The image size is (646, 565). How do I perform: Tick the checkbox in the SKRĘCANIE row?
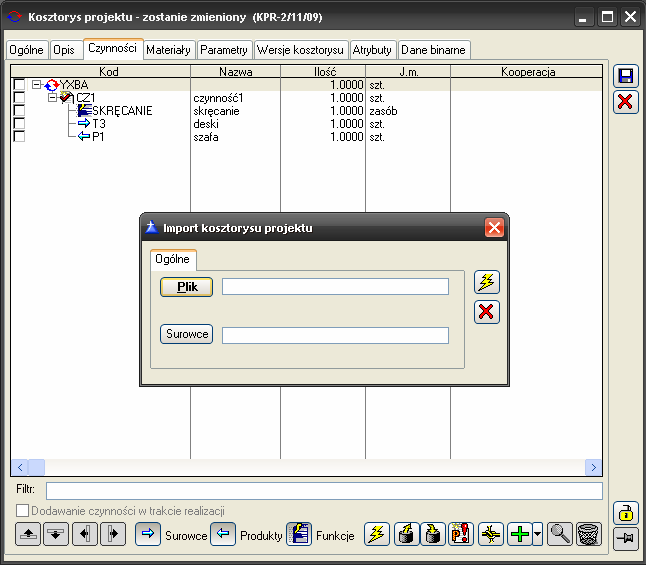click(19, 110)
